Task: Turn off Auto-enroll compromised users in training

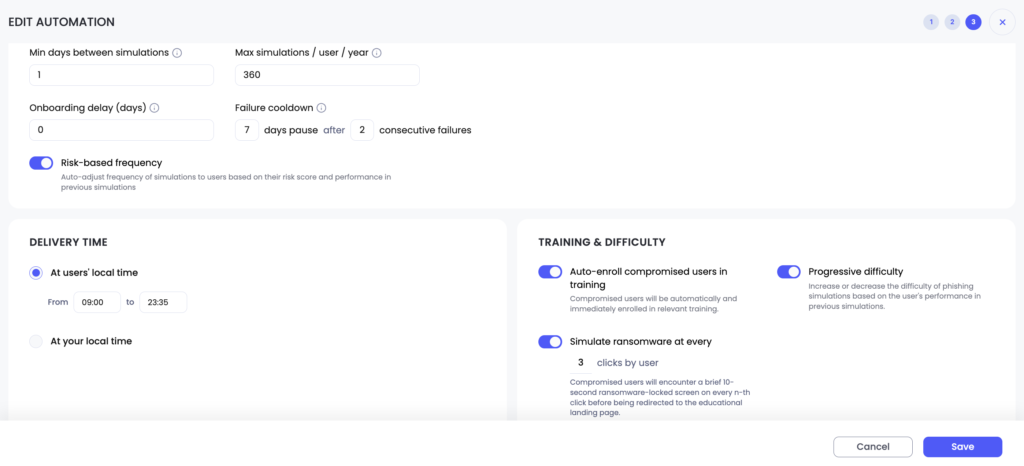Action: pos(550,272)
